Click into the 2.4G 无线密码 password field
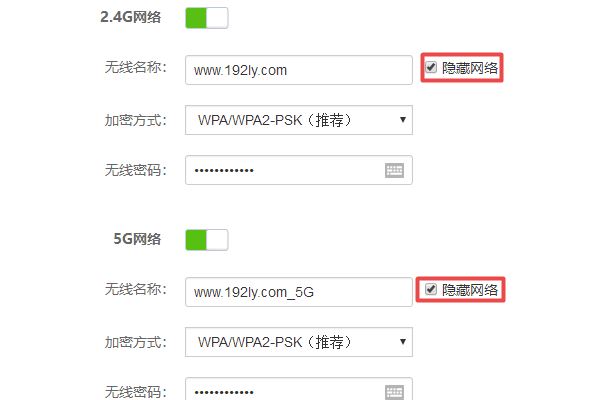This screenshot has height=400, width=600. click(x=299, y=170)
